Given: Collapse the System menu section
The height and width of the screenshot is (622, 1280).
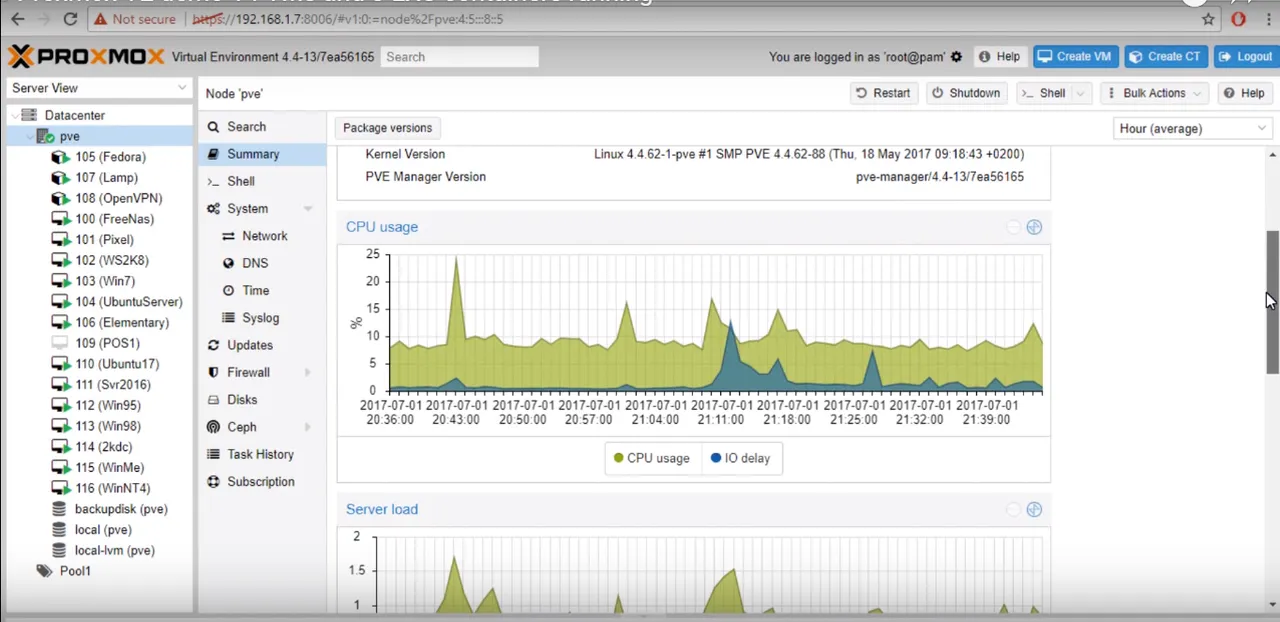Looking at the screenshot, I should pos(308,209).
